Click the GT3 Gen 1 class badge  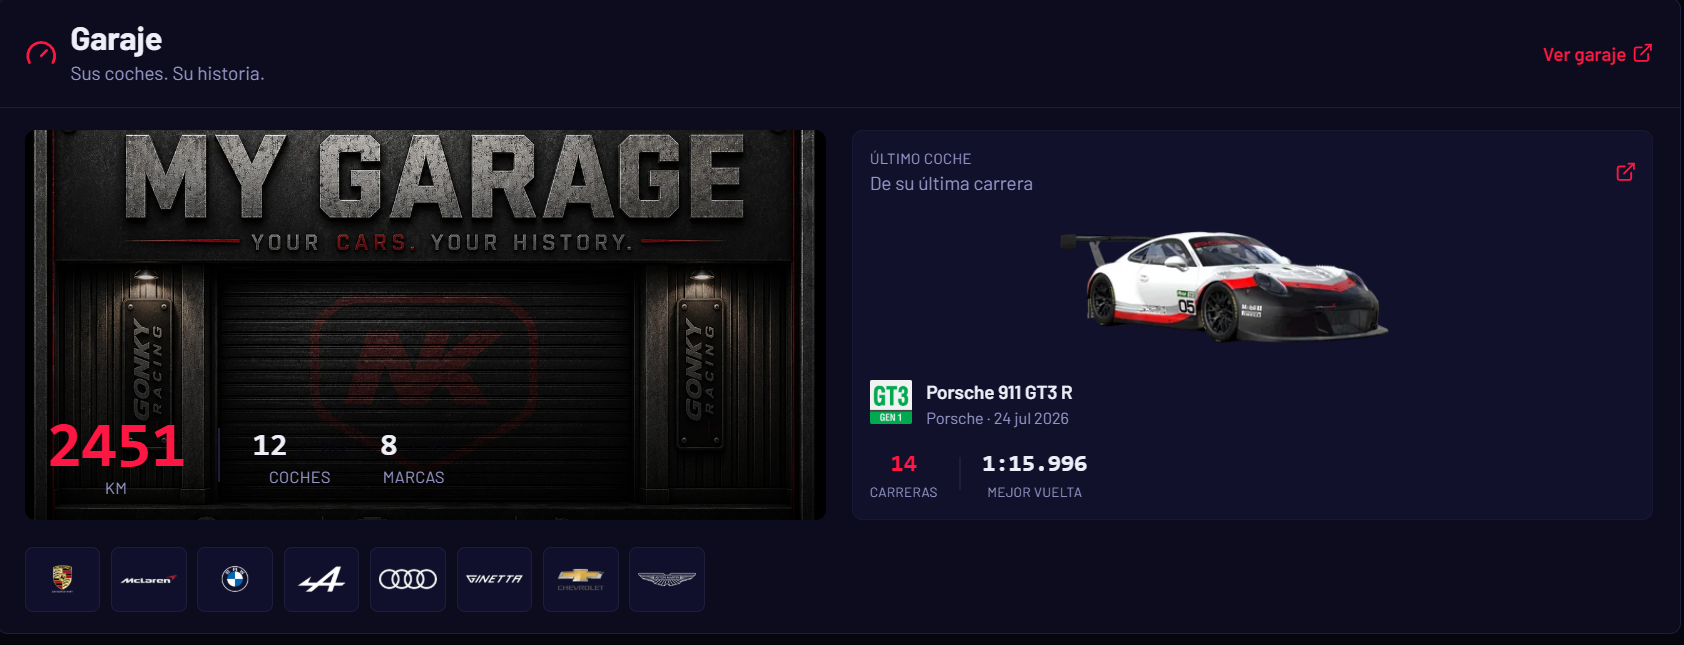(891, 402)
